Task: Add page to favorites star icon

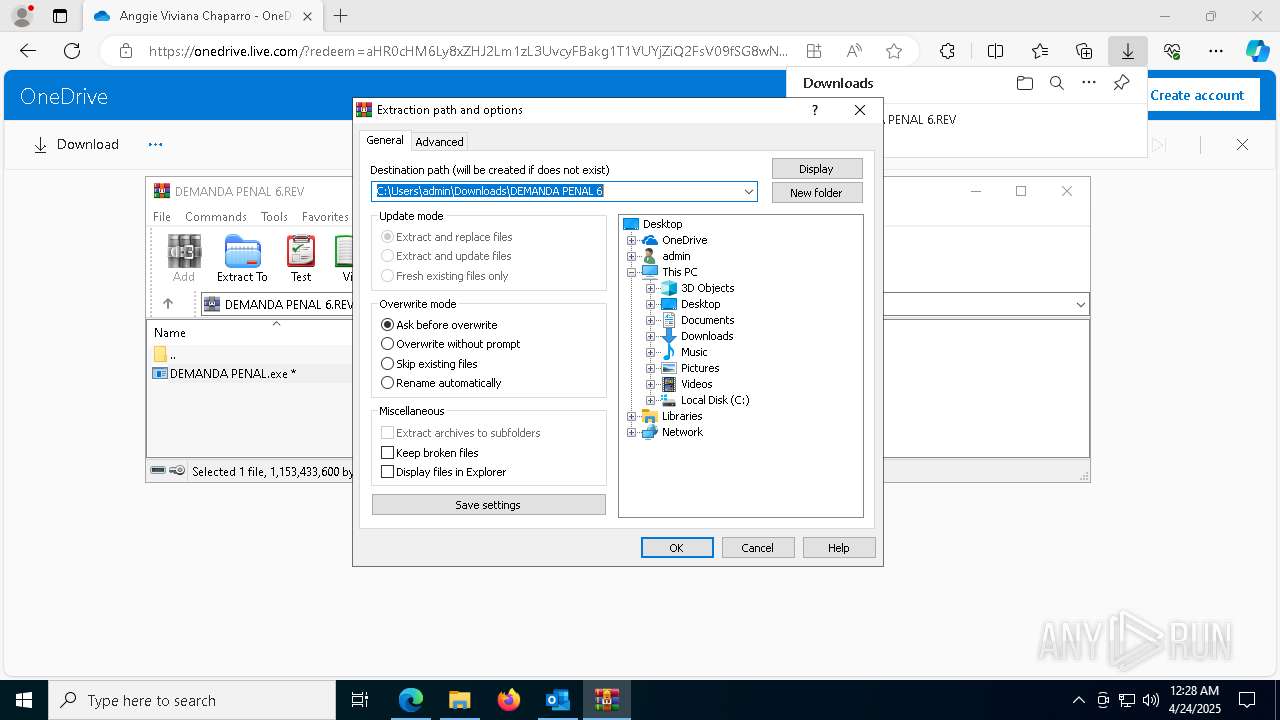Action: [x=894, y=51]
